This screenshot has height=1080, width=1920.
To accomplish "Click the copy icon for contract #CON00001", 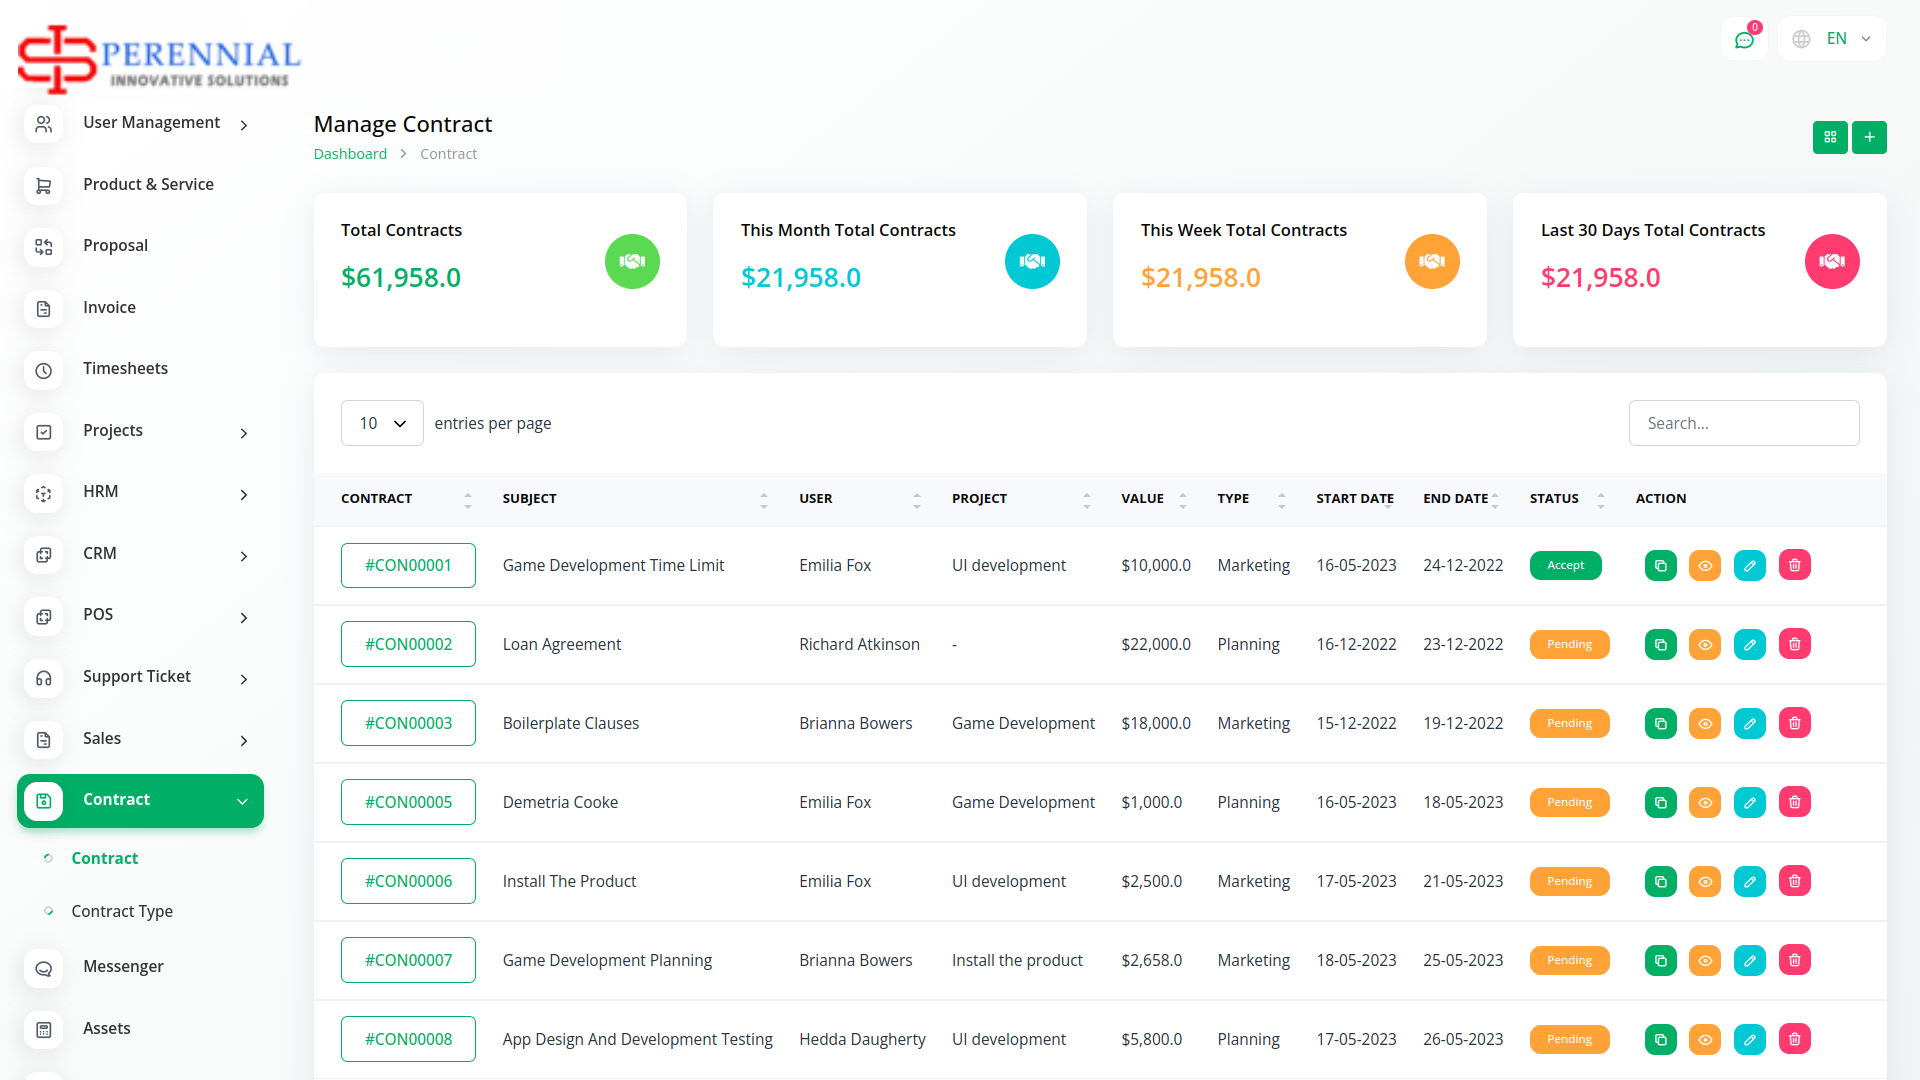I will [x=1660, y=566].
